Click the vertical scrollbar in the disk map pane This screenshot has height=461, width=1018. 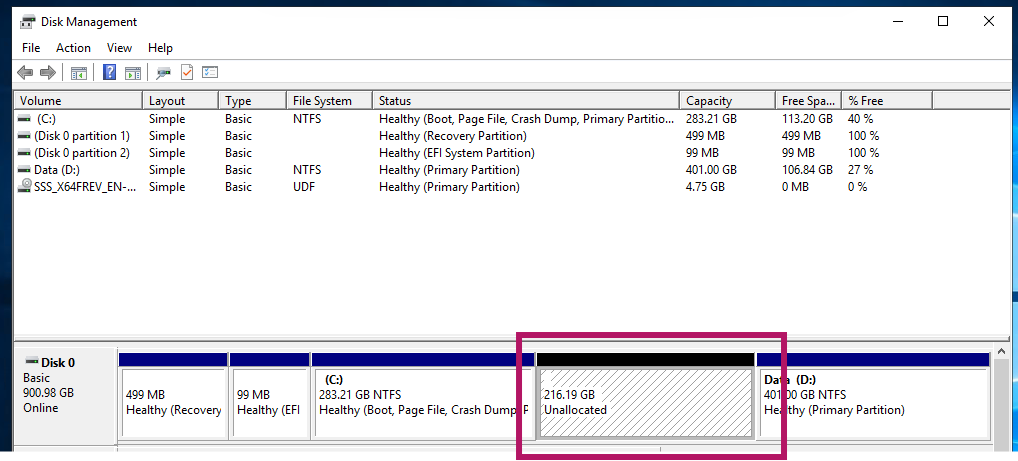point(1002,399)
